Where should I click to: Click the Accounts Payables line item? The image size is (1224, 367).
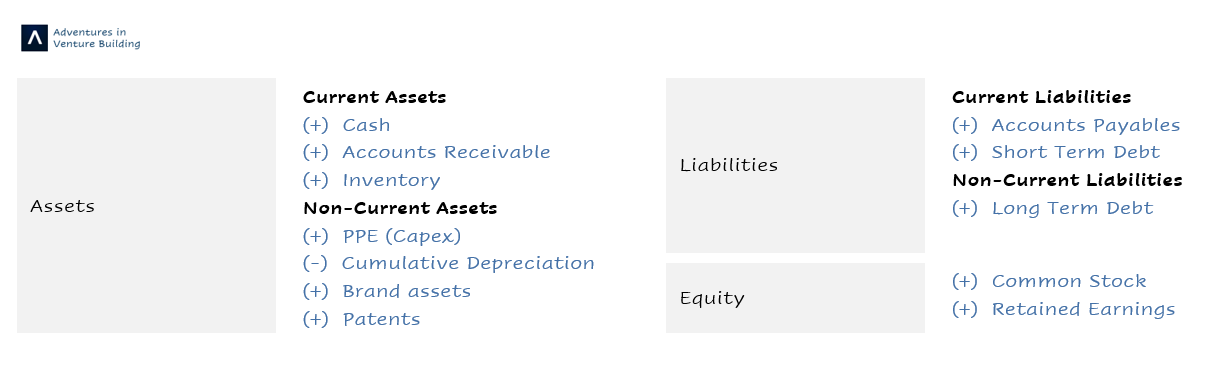pyautogui.click(x=1066, y=125)
